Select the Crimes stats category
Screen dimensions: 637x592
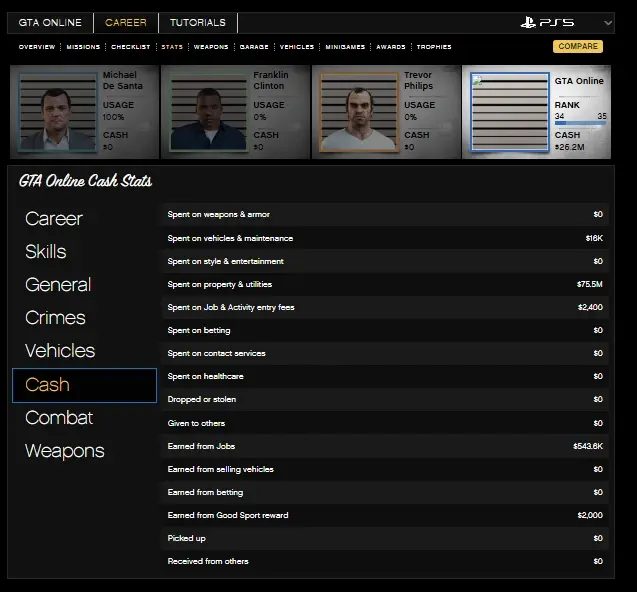(55, 318)
